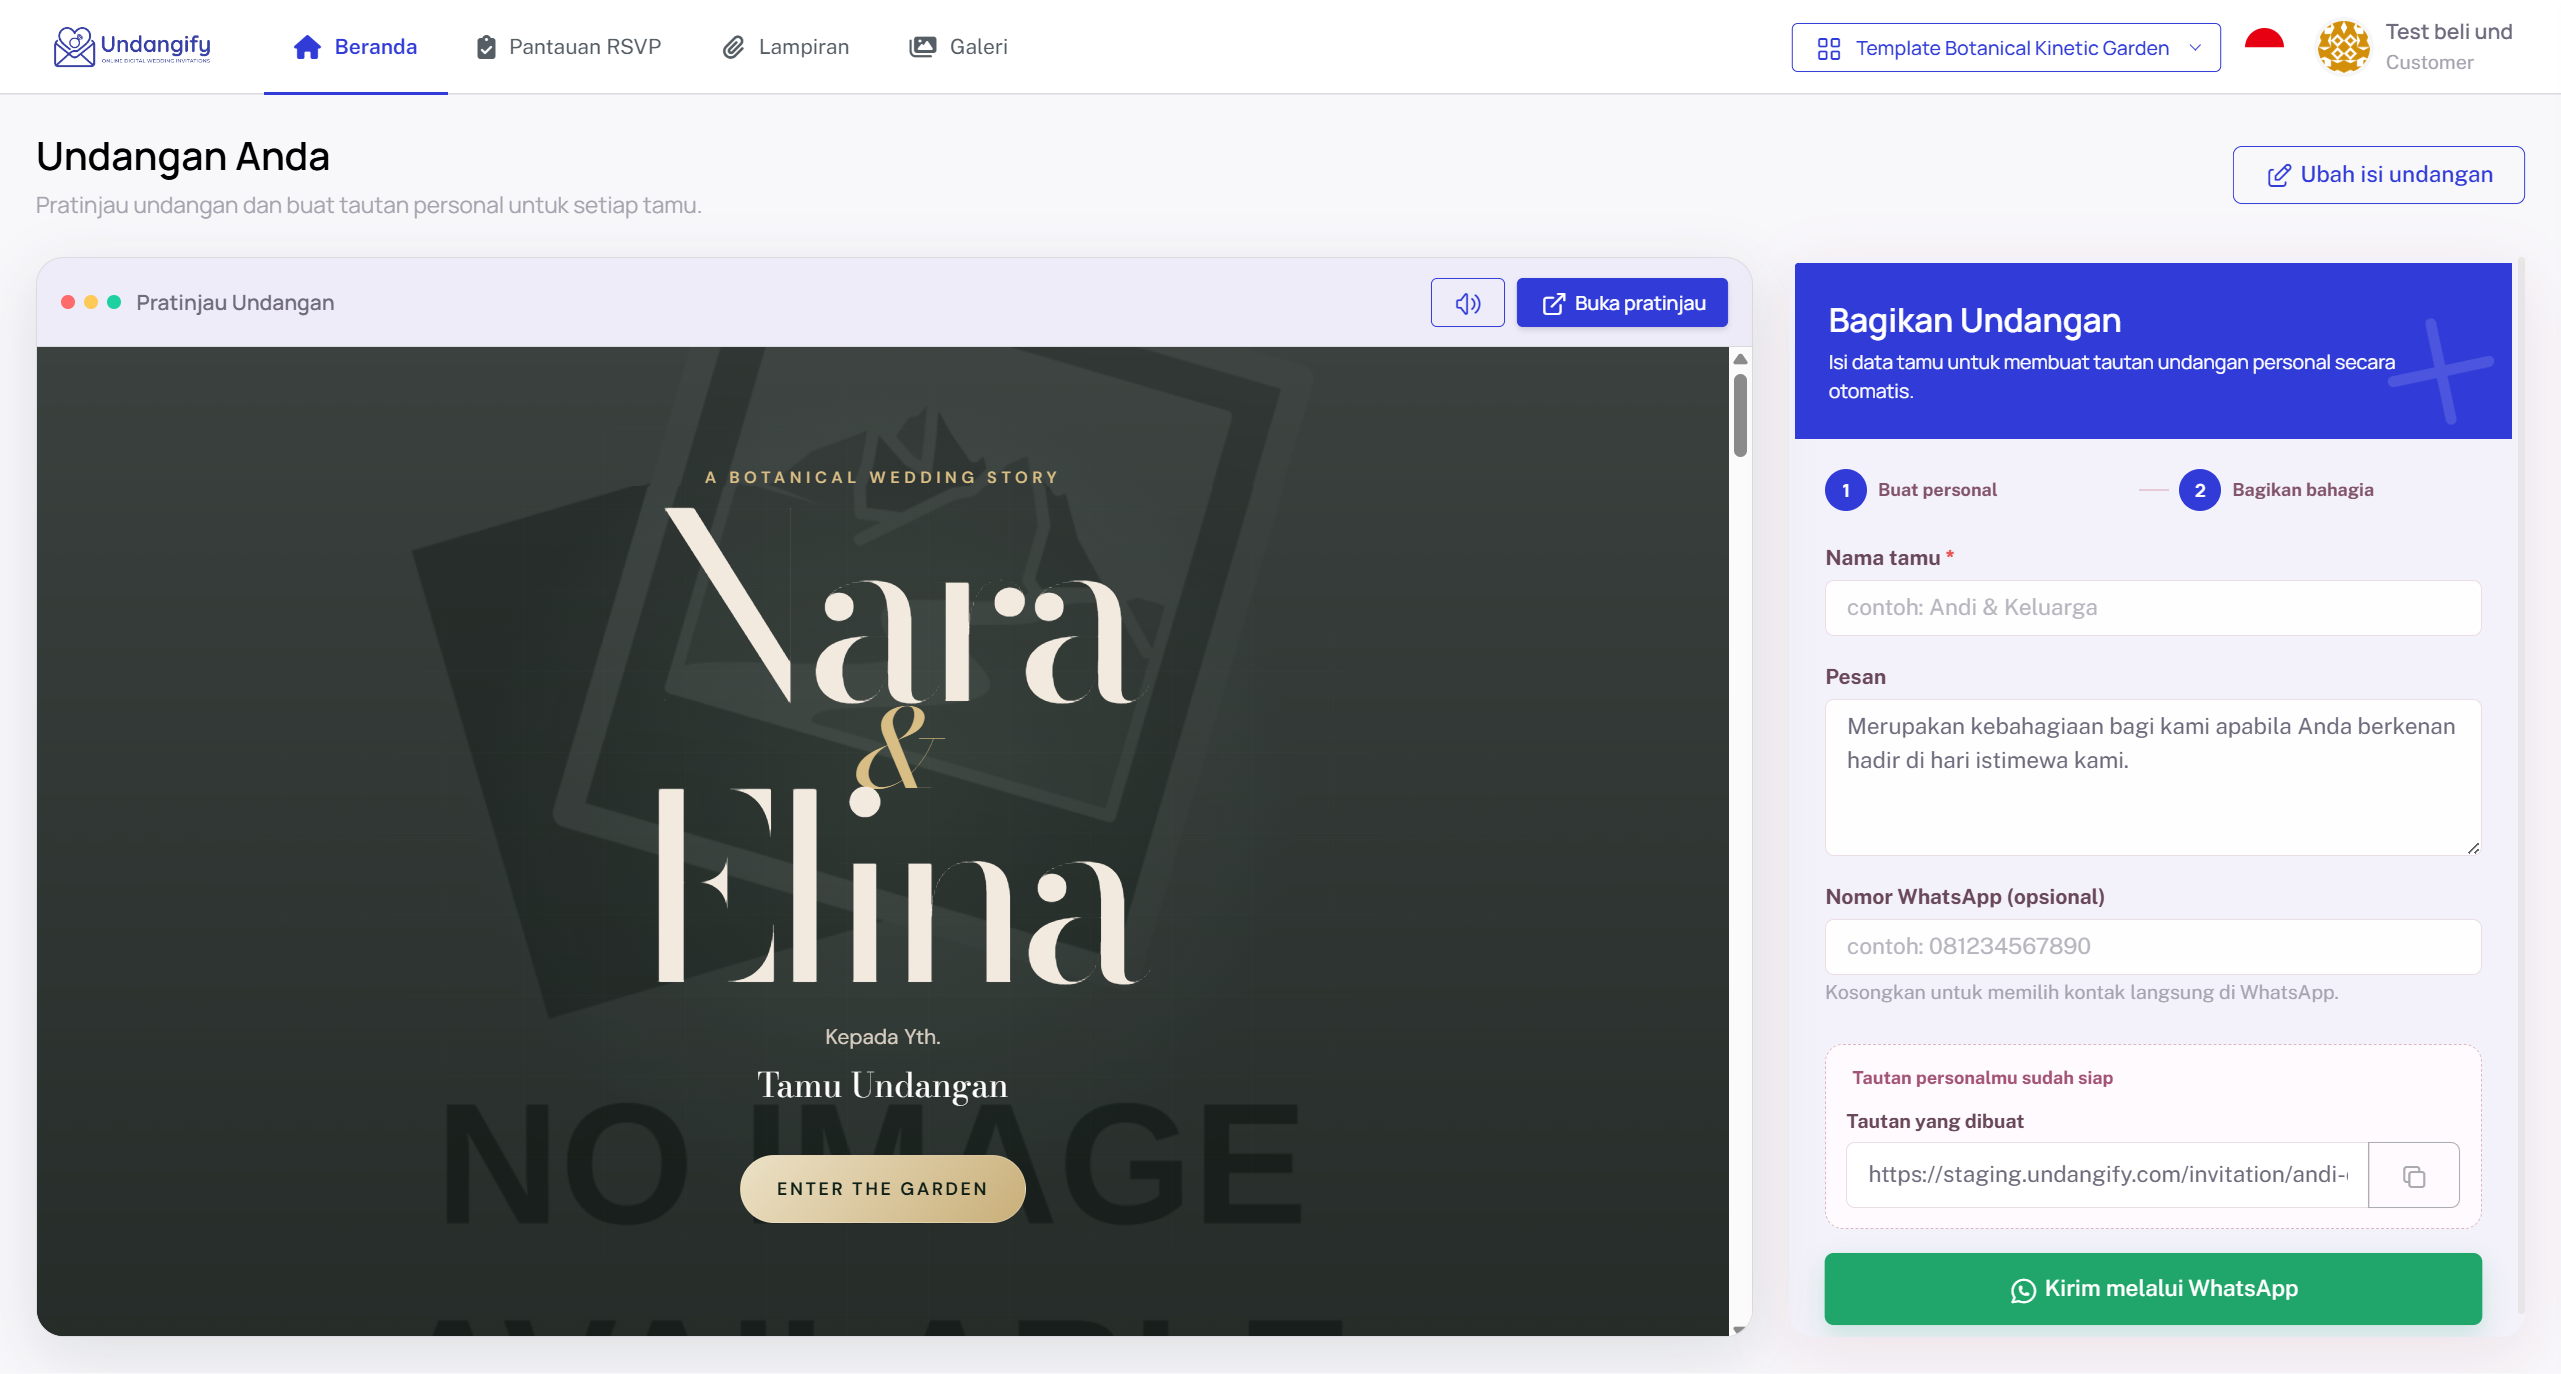This screenshot has height=1374, width=2561.
Task: Click the Pesan textarea resize handle
Action: 2472,848
